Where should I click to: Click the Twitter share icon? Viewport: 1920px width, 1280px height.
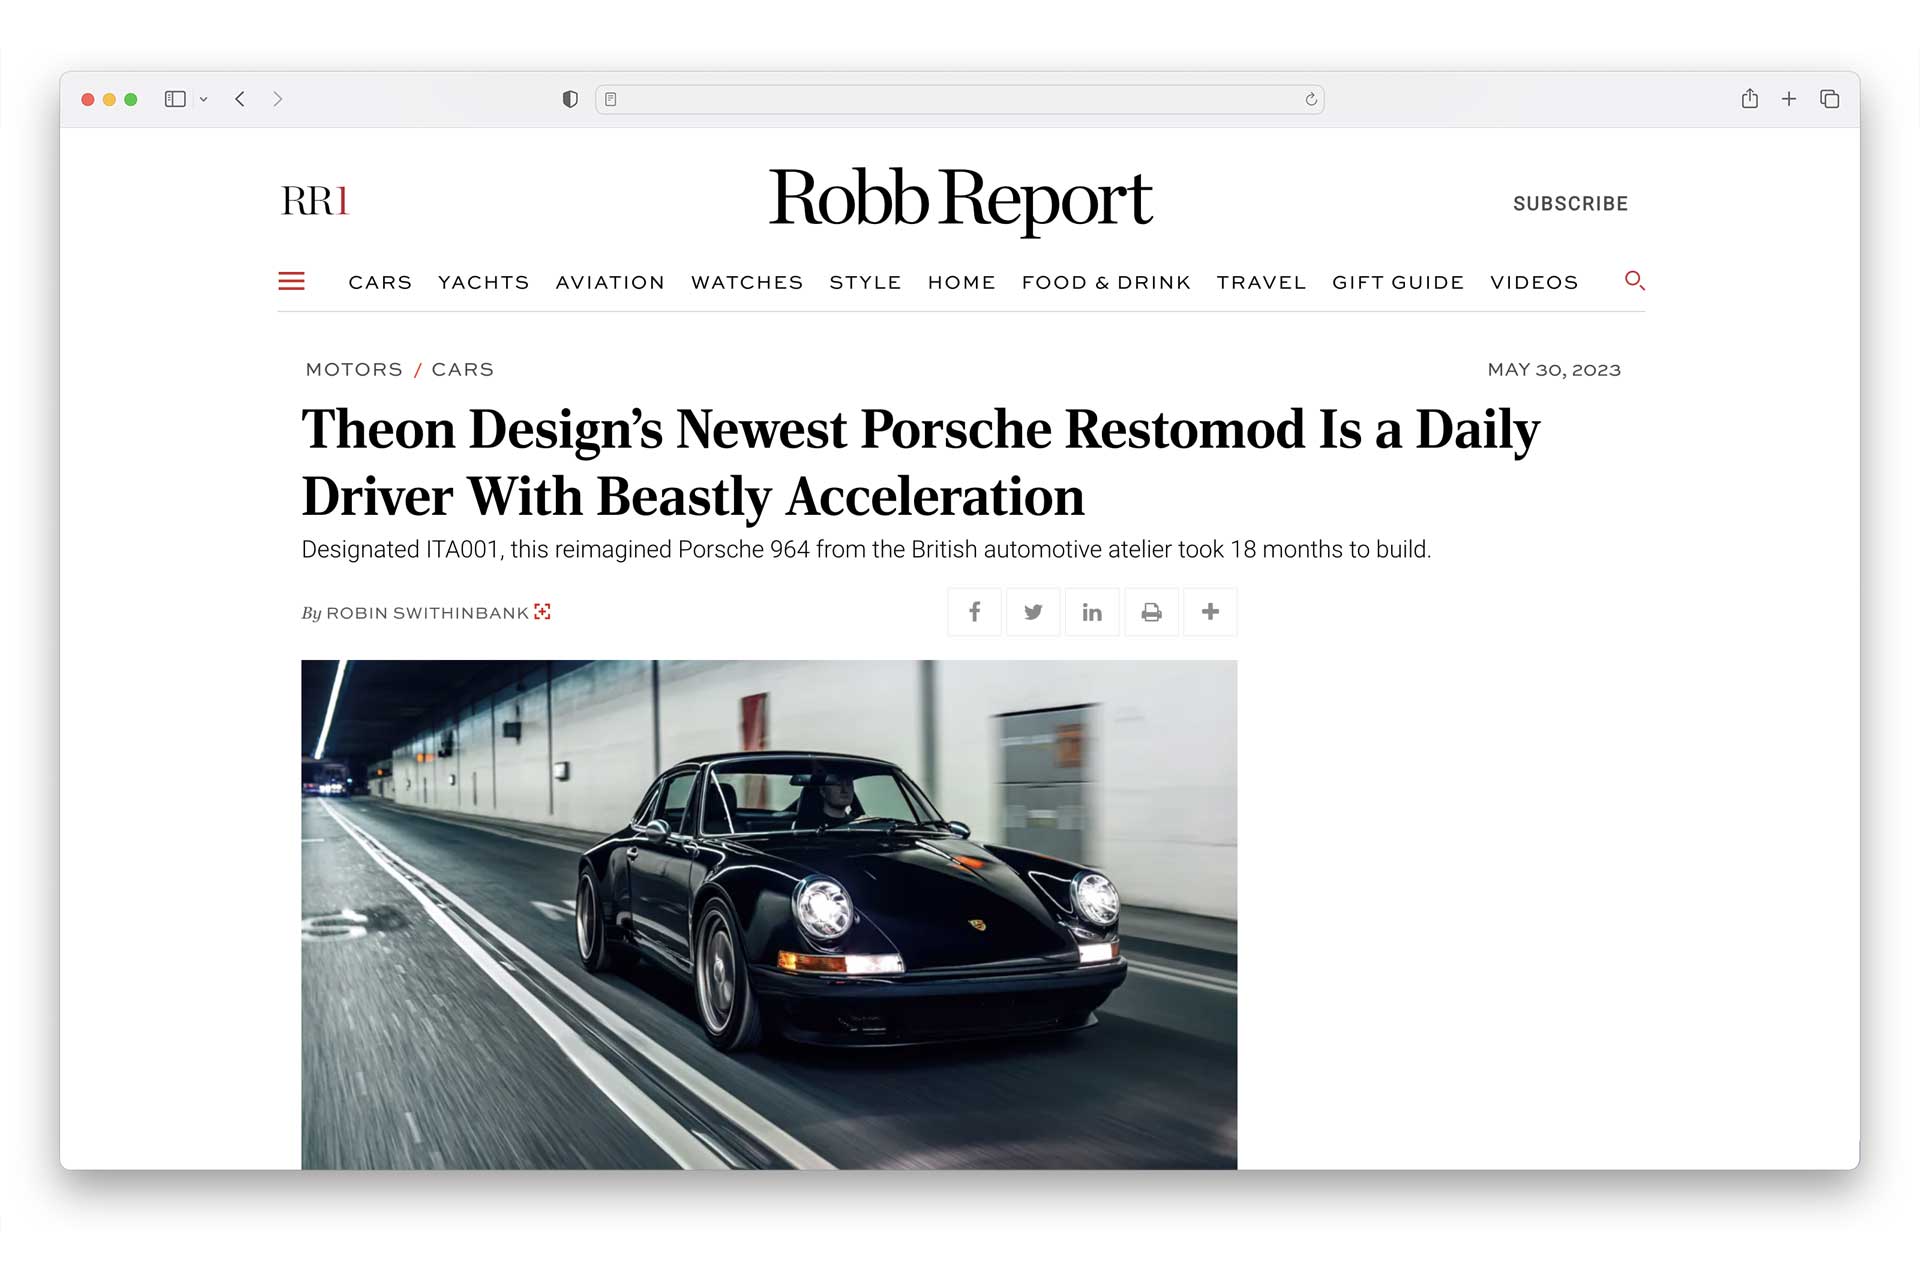click(1033, 612)
